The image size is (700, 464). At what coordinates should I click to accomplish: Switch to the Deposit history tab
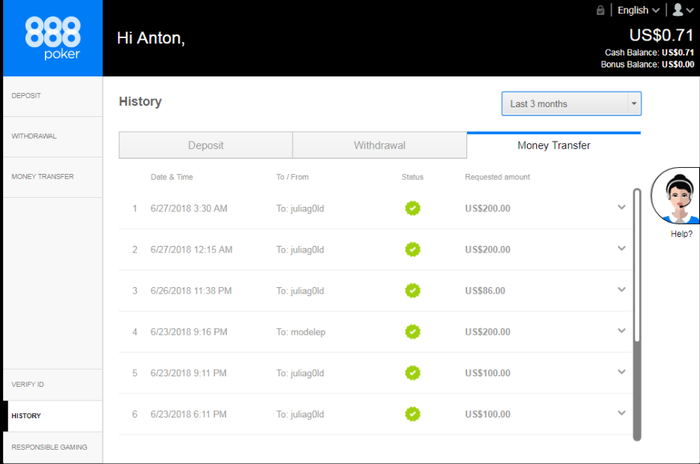pos(205,145)
